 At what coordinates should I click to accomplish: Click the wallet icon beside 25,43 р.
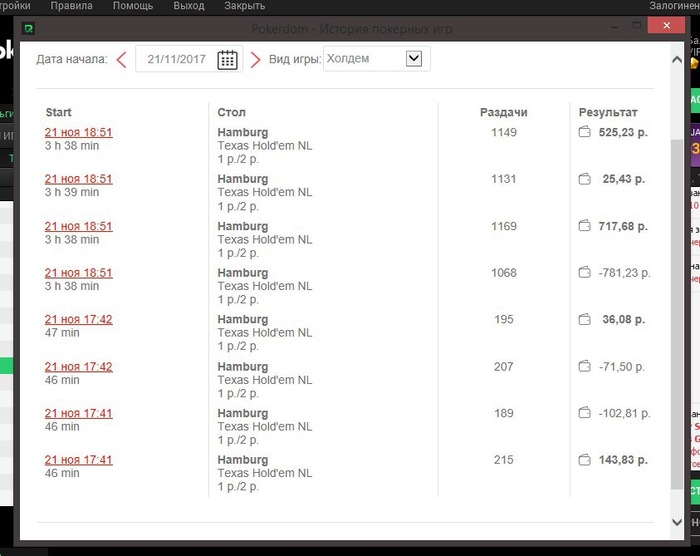(x=584, y=179)
